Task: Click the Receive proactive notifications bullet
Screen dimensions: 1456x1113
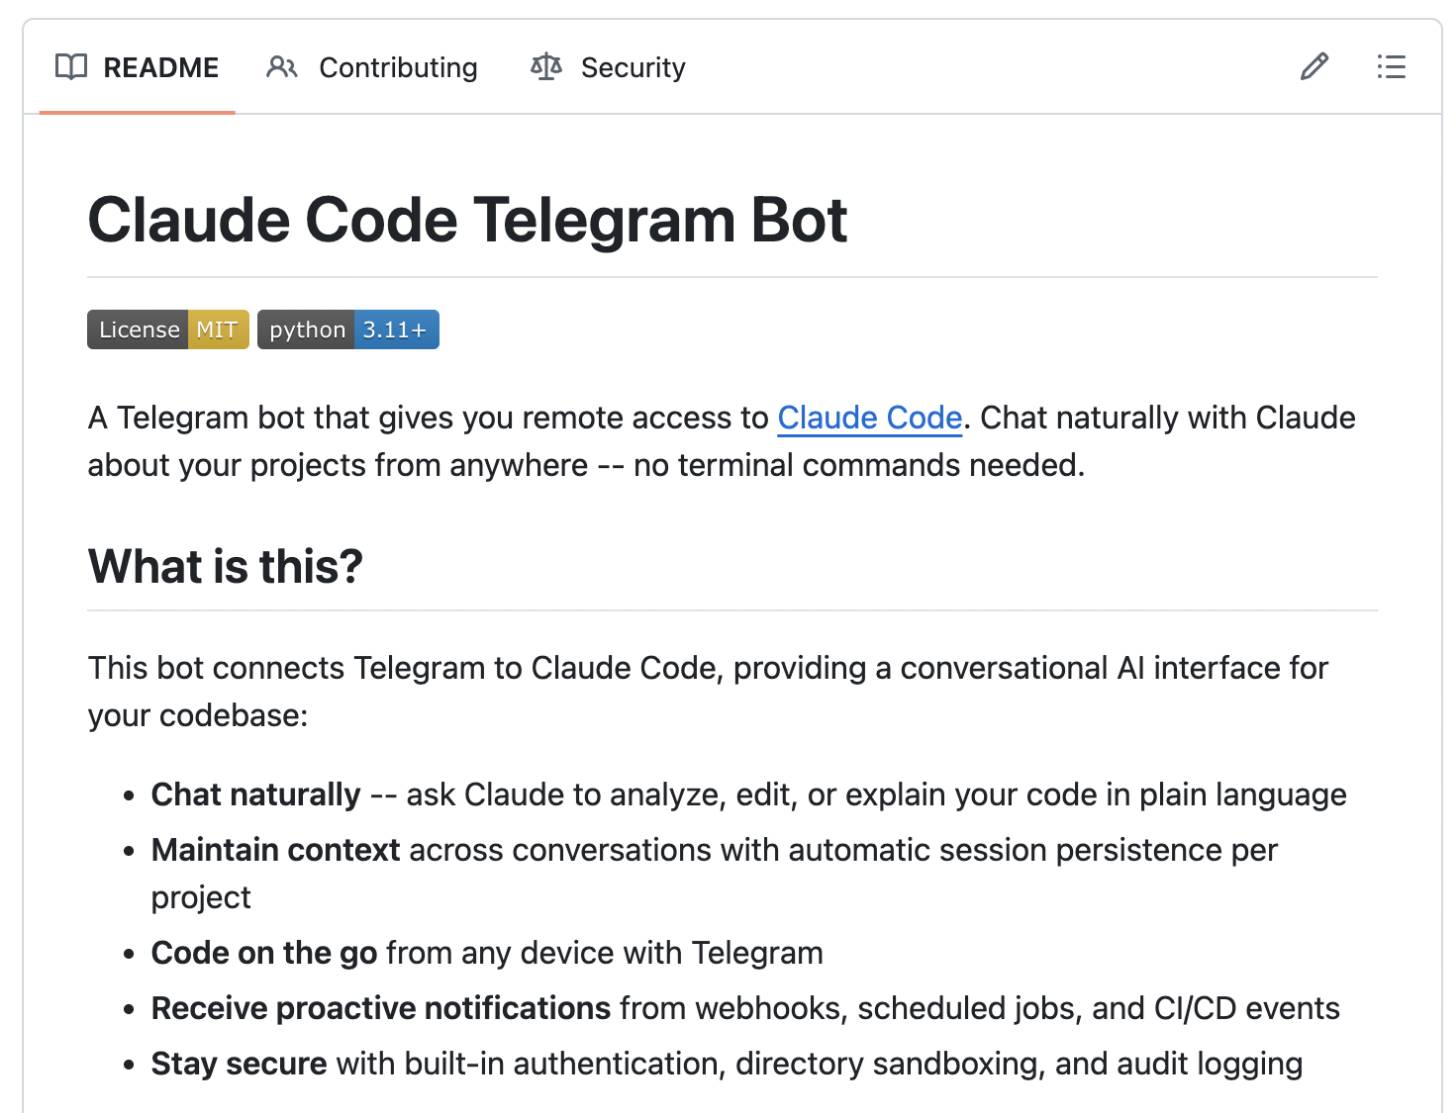Action: [x=380, y=1008]
